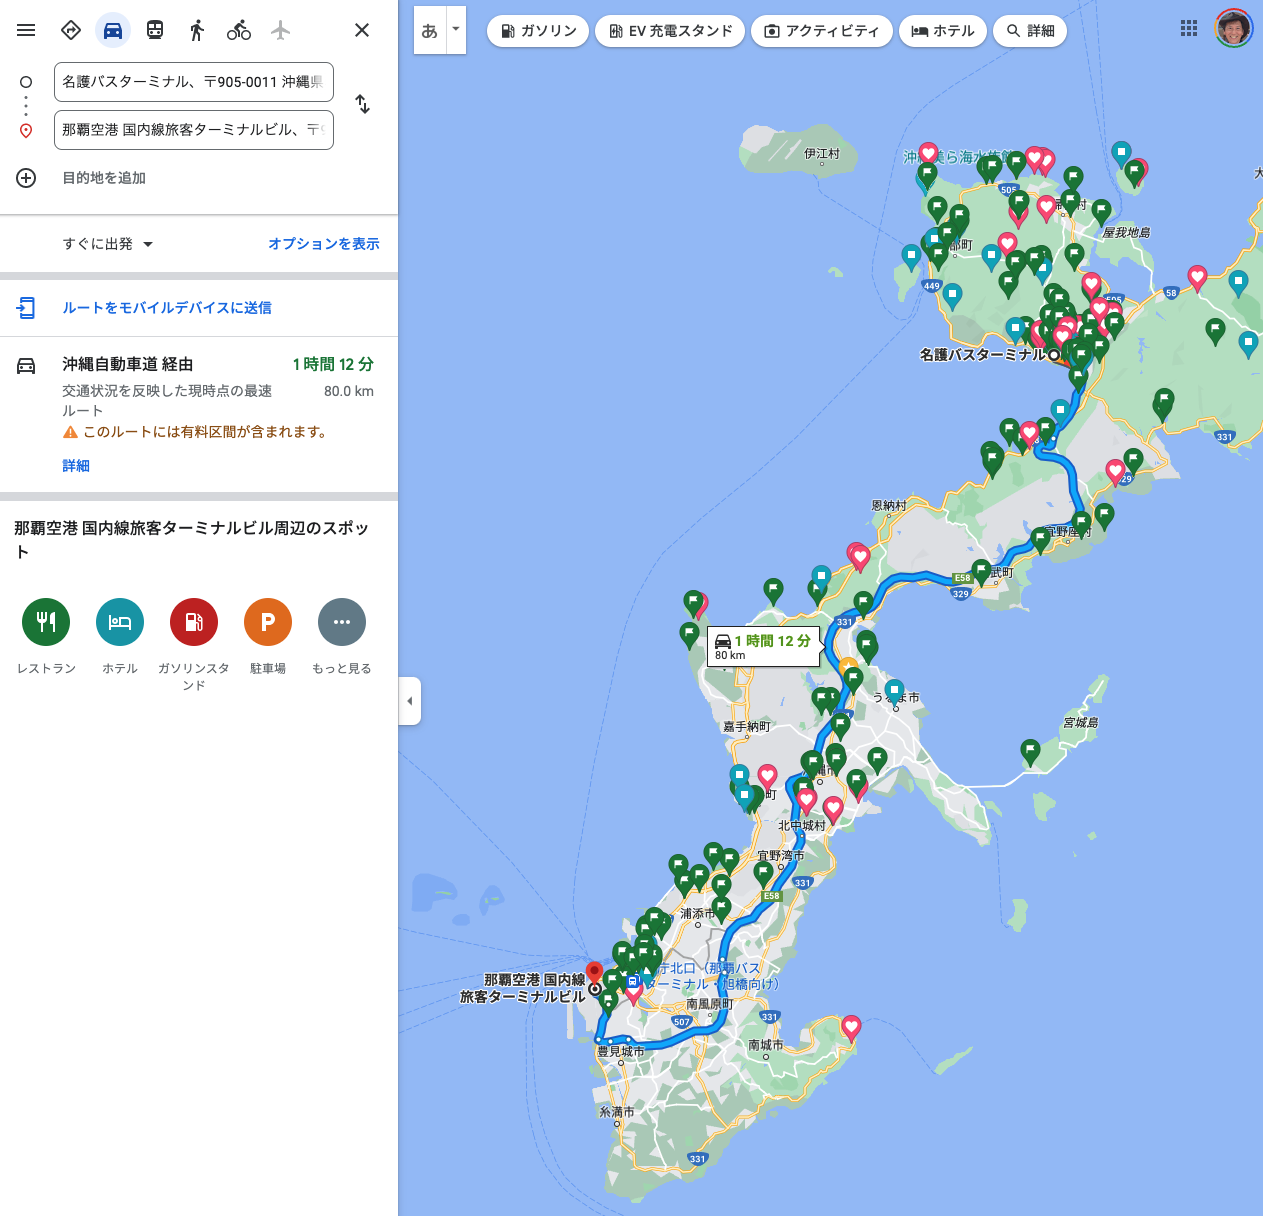The image size is (1263, 1216).
Task: Select EV 充電スタンド chip
Action: (670, 31)
